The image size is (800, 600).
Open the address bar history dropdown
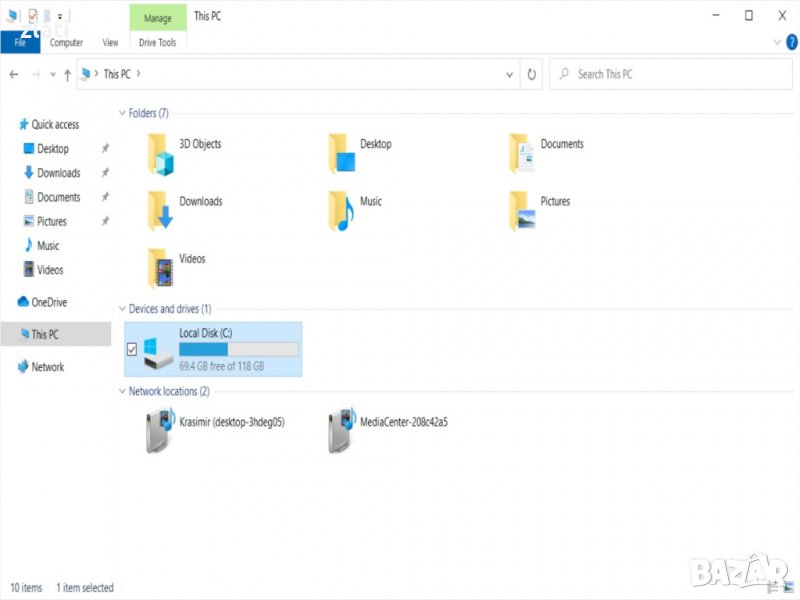click(510, 74)
